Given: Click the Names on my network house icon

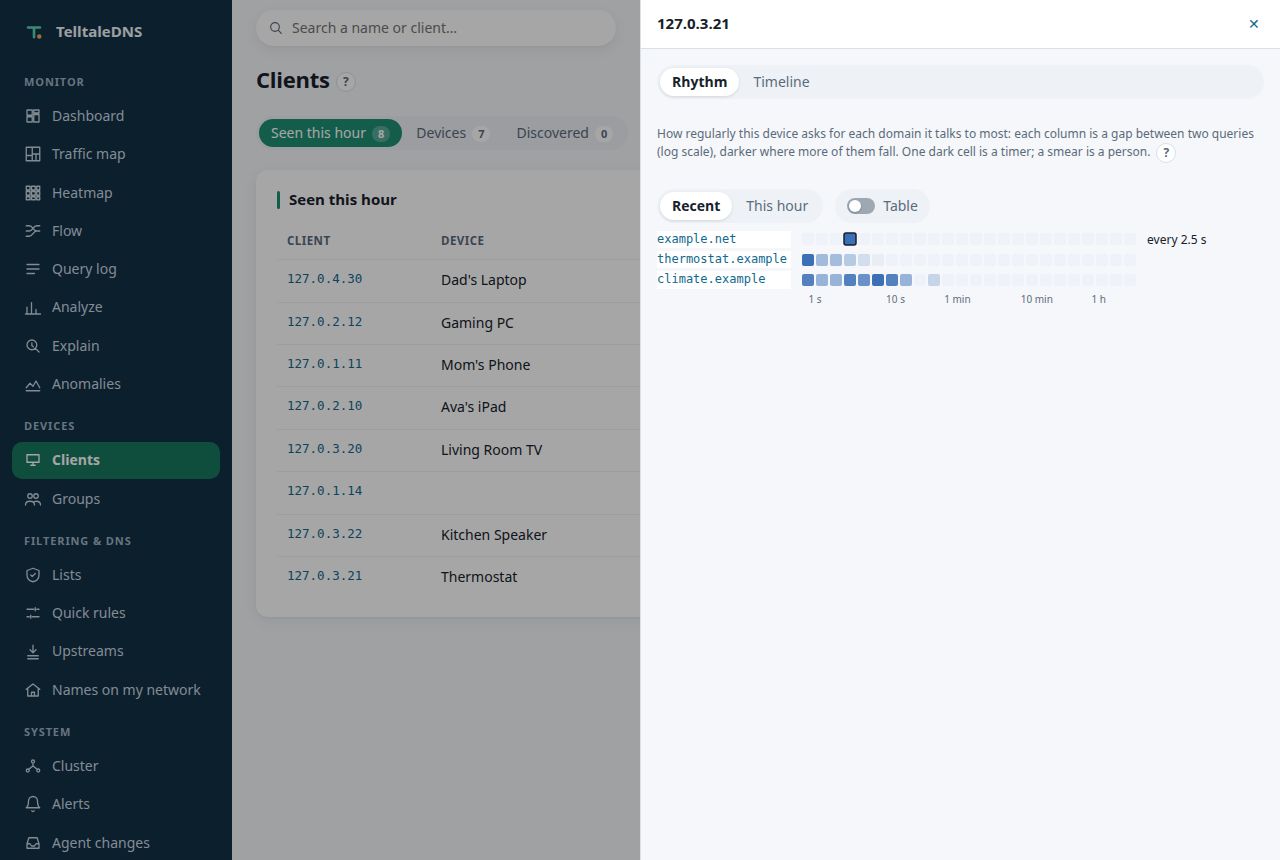Looking at the screenshot, I should (x=33, y=690).
